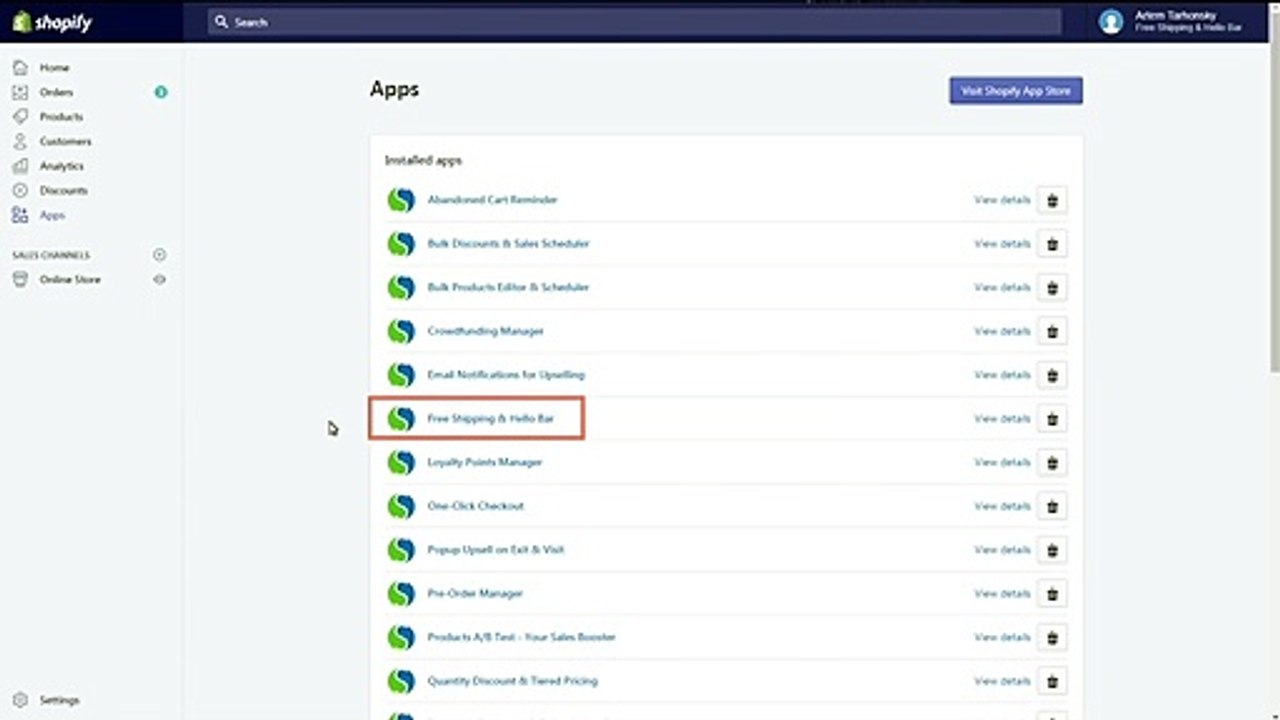View details for Popup Upsell on Exit & Visit

click(1002, 550)
